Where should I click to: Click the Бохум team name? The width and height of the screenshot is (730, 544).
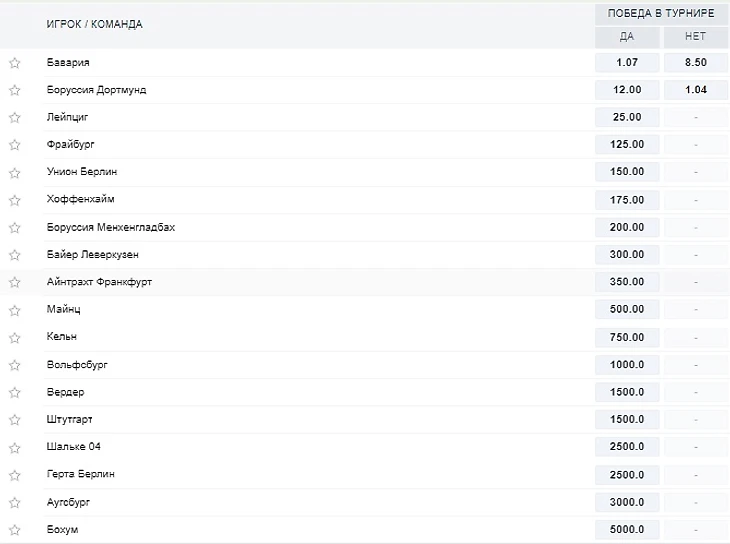(62, 530)
